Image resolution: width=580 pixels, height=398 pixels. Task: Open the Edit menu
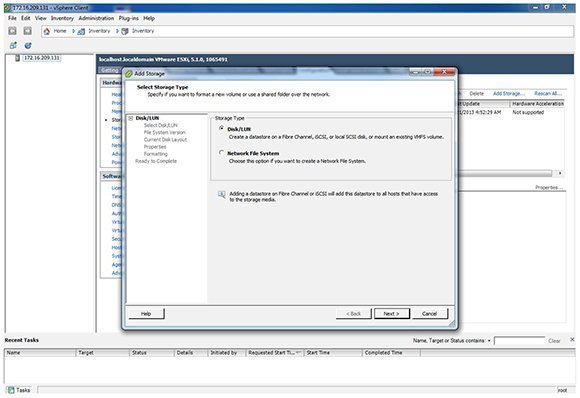[x=26, y=18]
